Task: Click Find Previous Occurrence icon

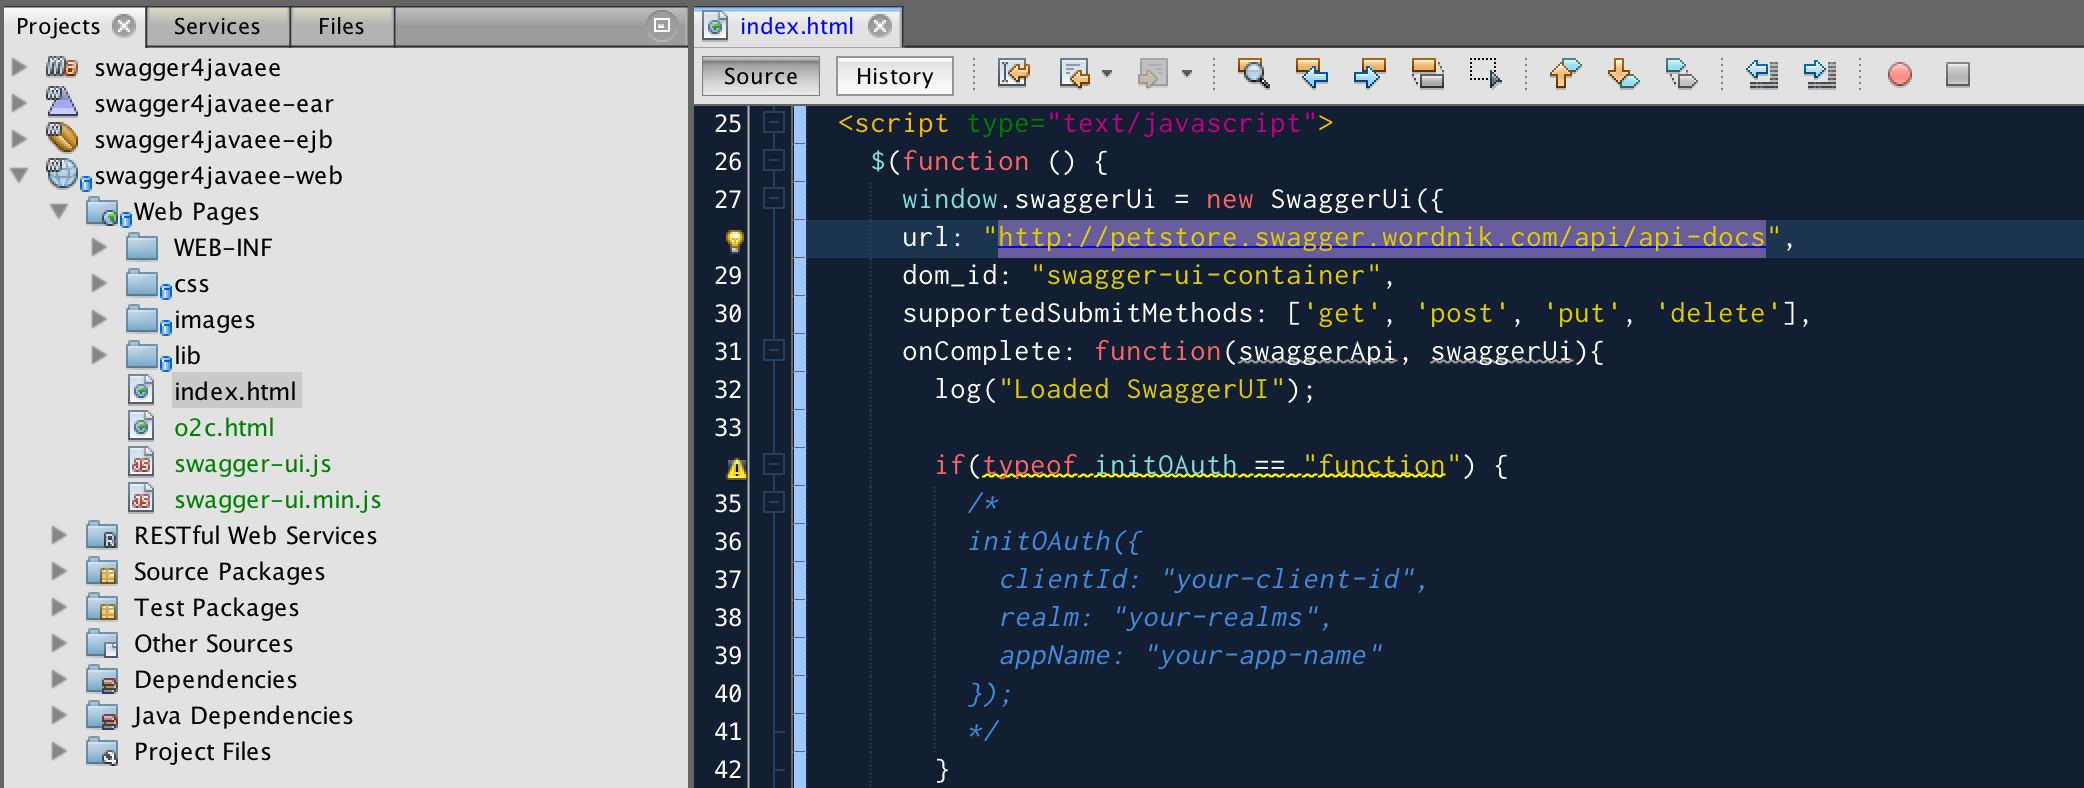Action: coord(1311,74)
